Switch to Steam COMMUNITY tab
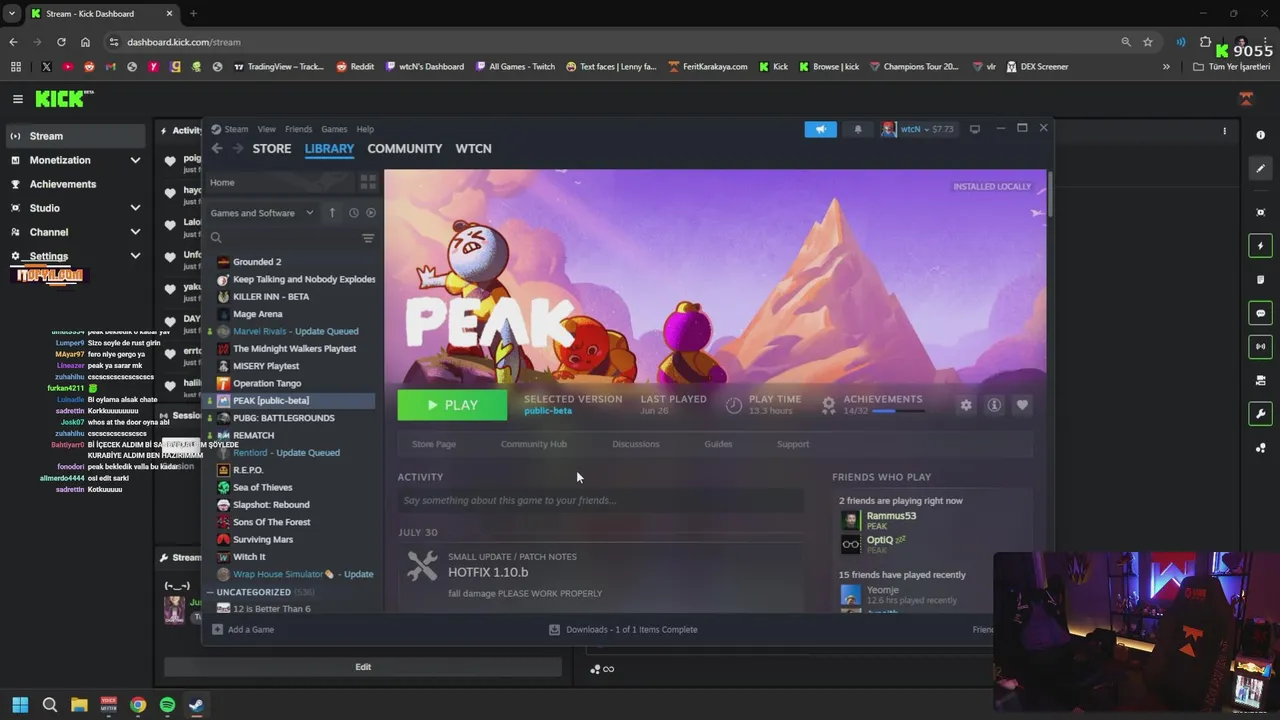Viewport: 1280px width, 720px height. pos(404,148)
